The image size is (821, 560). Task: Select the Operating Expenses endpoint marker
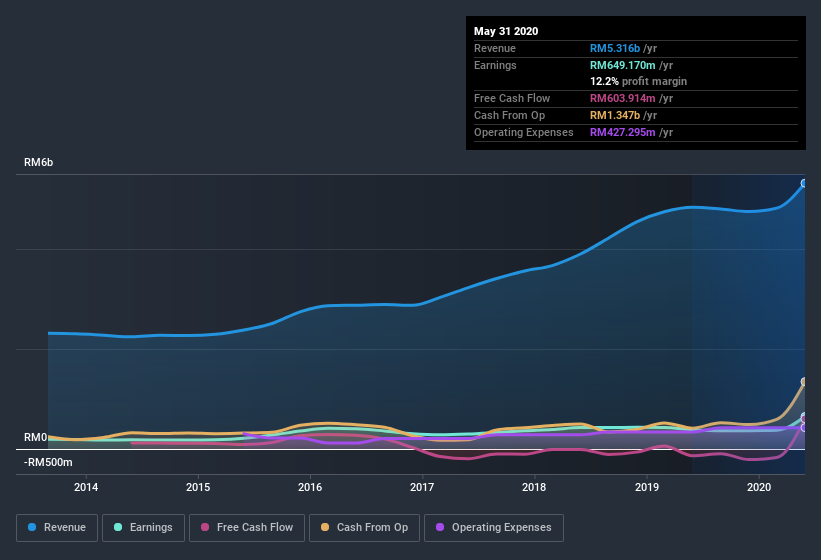click(x=804, y=428)
